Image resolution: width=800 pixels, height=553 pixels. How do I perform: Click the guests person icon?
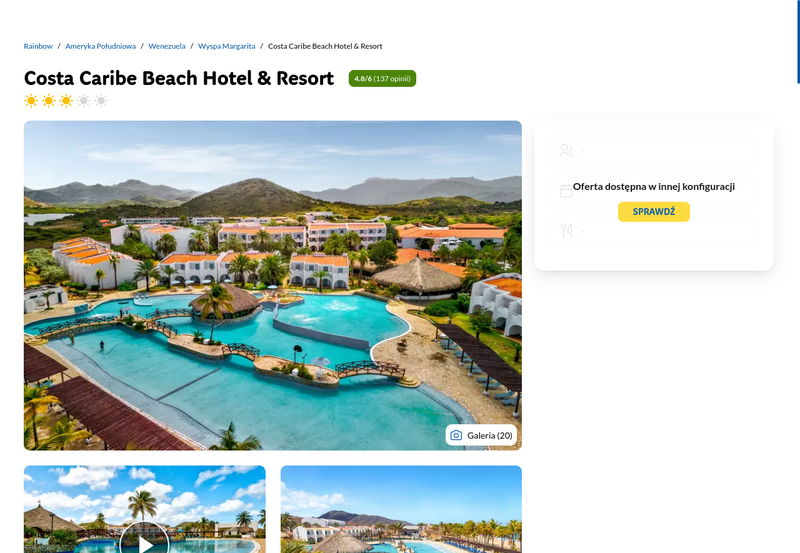566,150
